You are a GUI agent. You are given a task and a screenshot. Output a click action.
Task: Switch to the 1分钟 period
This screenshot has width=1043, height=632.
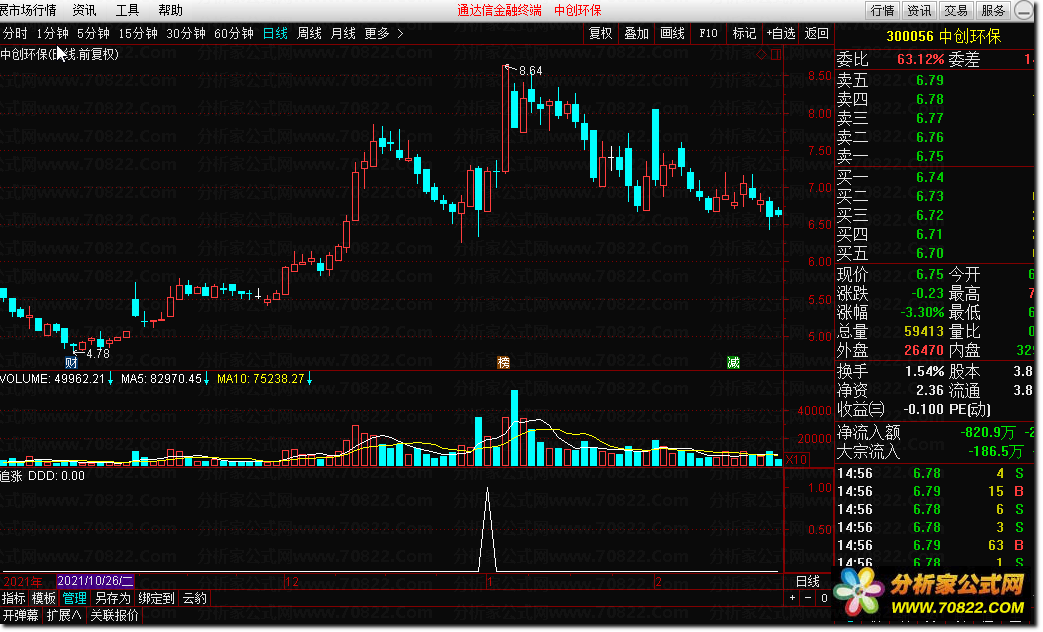tap(53, 33)
